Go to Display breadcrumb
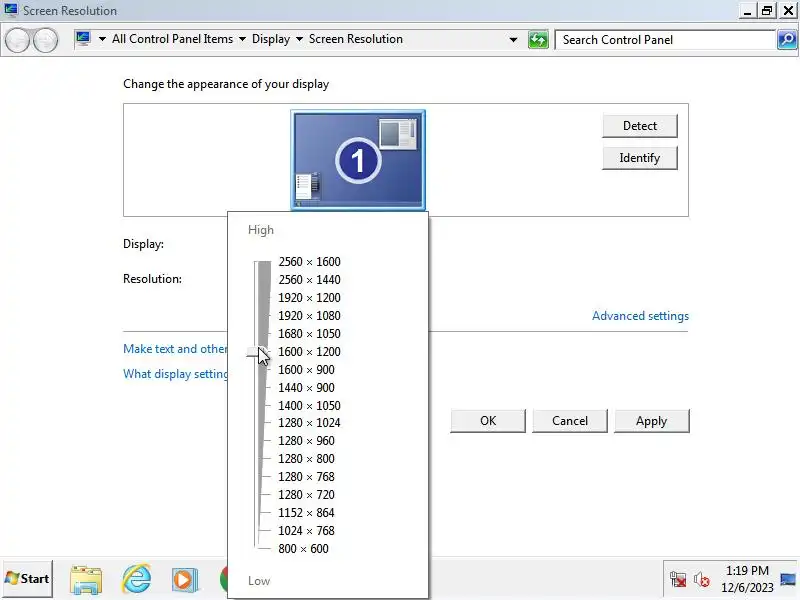The image size is (800, 600). [271, 39]
